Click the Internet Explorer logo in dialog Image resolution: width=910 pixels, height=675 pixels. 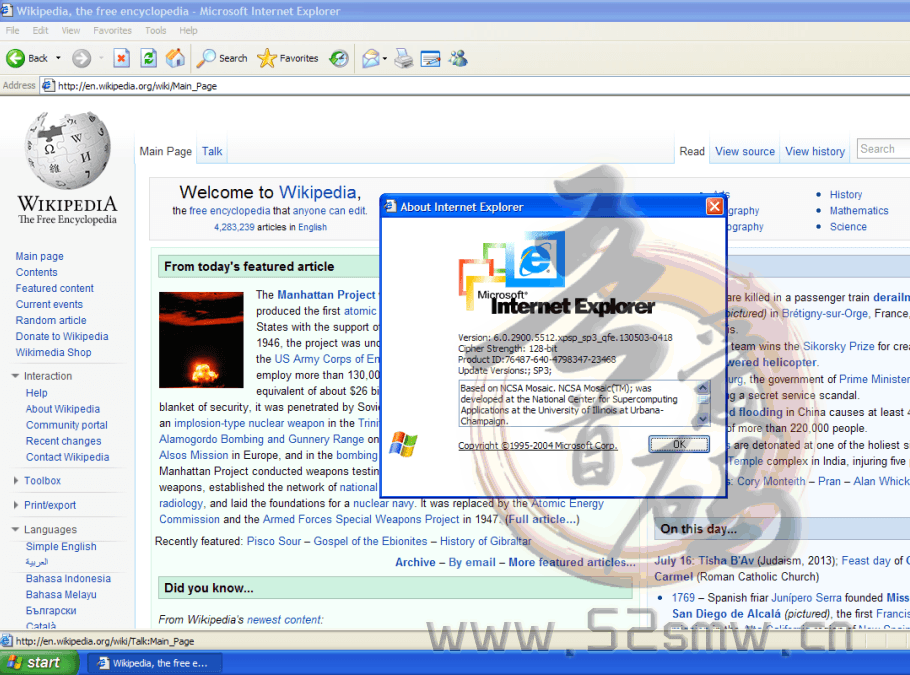(535, 260)
